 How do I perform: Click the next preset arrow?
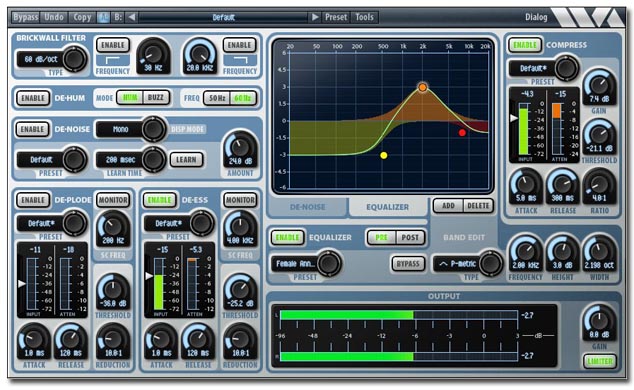point(315,17)
